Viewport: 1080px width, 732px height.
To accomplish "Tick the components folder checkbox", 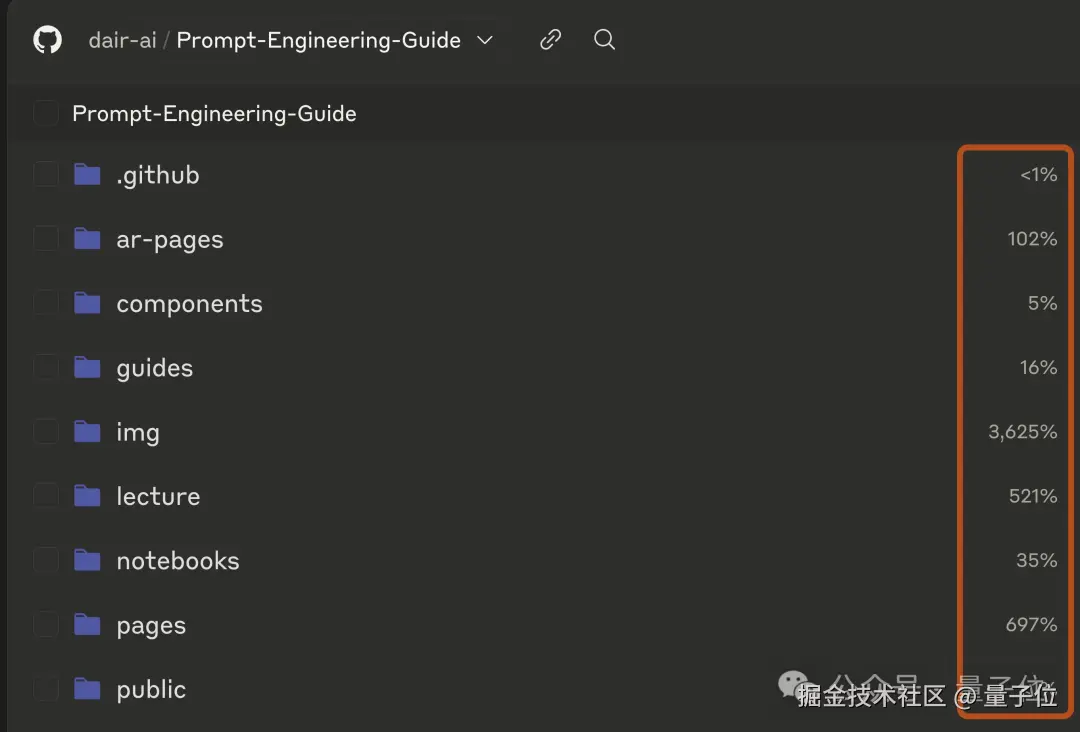I will 46,303.
